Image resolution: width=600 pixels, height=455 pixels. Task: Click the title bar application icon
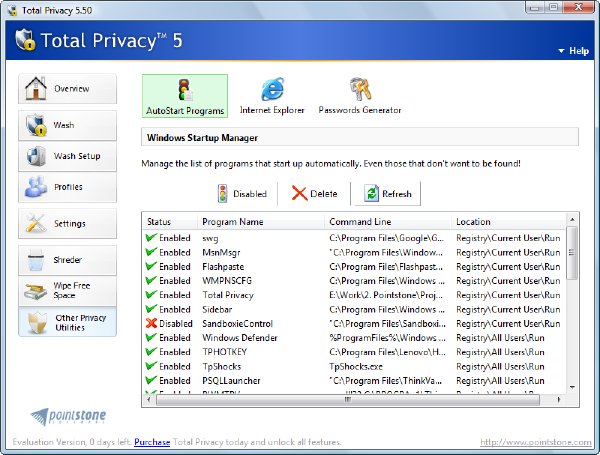(x=12, y=10)
